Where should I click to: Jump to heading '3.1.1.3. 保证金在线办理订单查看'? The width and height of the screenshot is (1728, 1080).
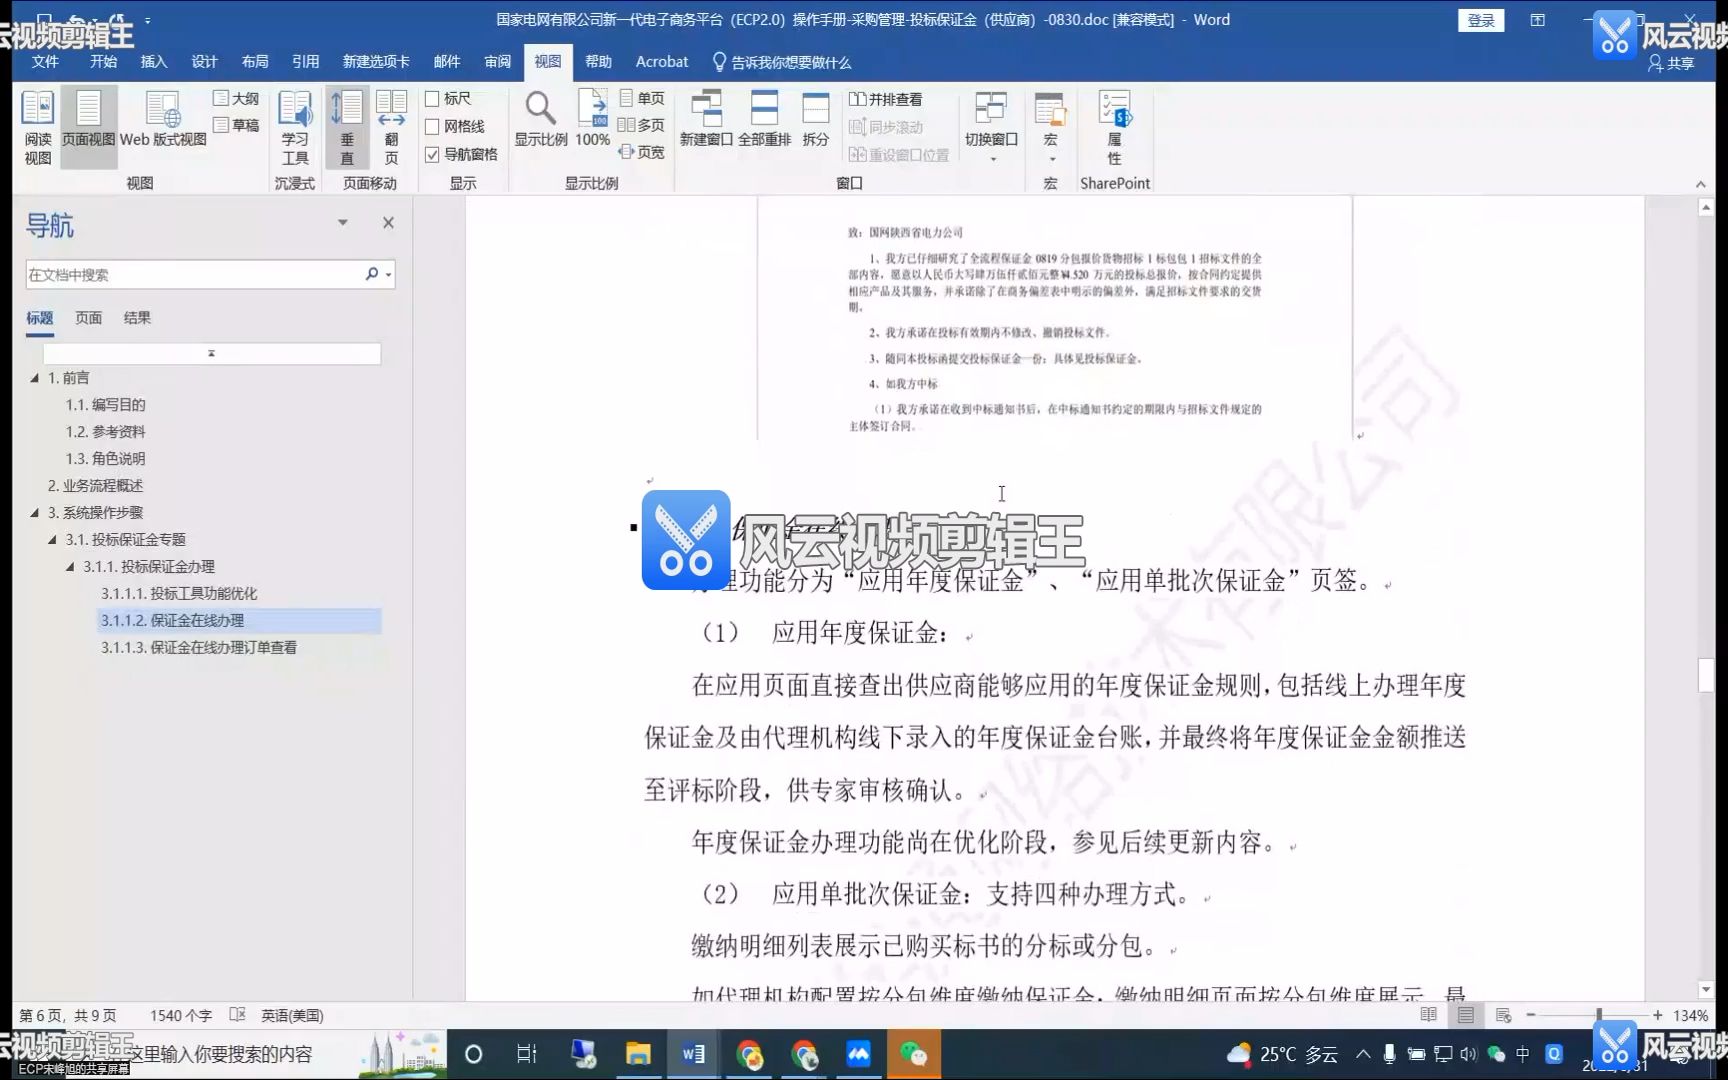pyautogui.click(x=199, y=647)
